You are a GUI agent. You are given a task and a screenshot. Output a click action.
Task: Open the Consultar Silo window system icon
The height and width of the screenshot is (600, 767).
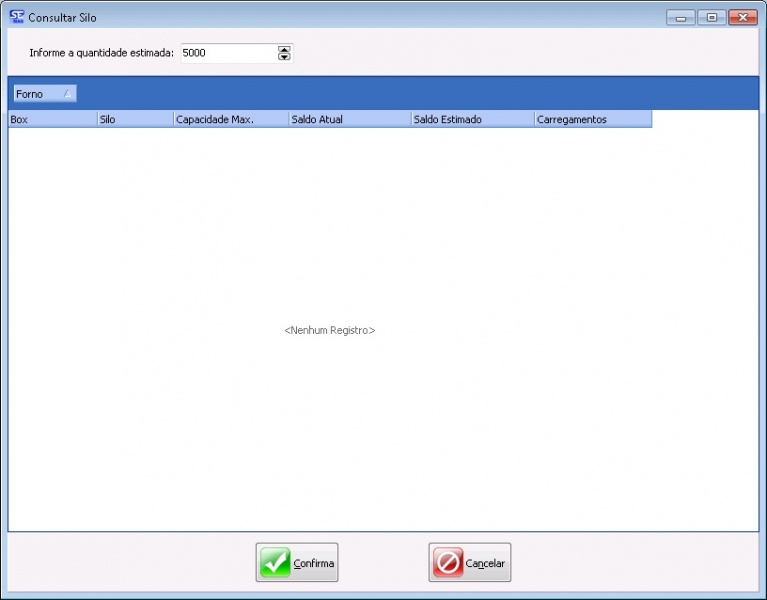tap(16, 17)
